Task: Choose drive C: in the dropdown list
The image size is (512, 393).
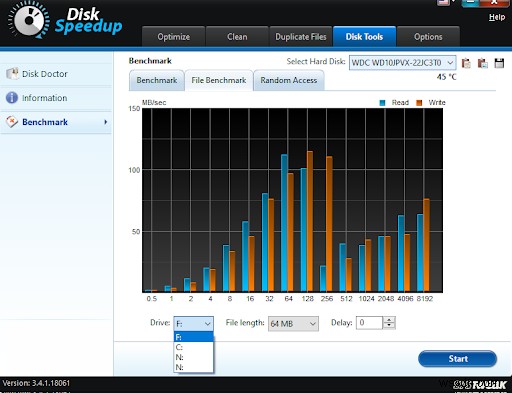Action: click(x=193, y=347)
